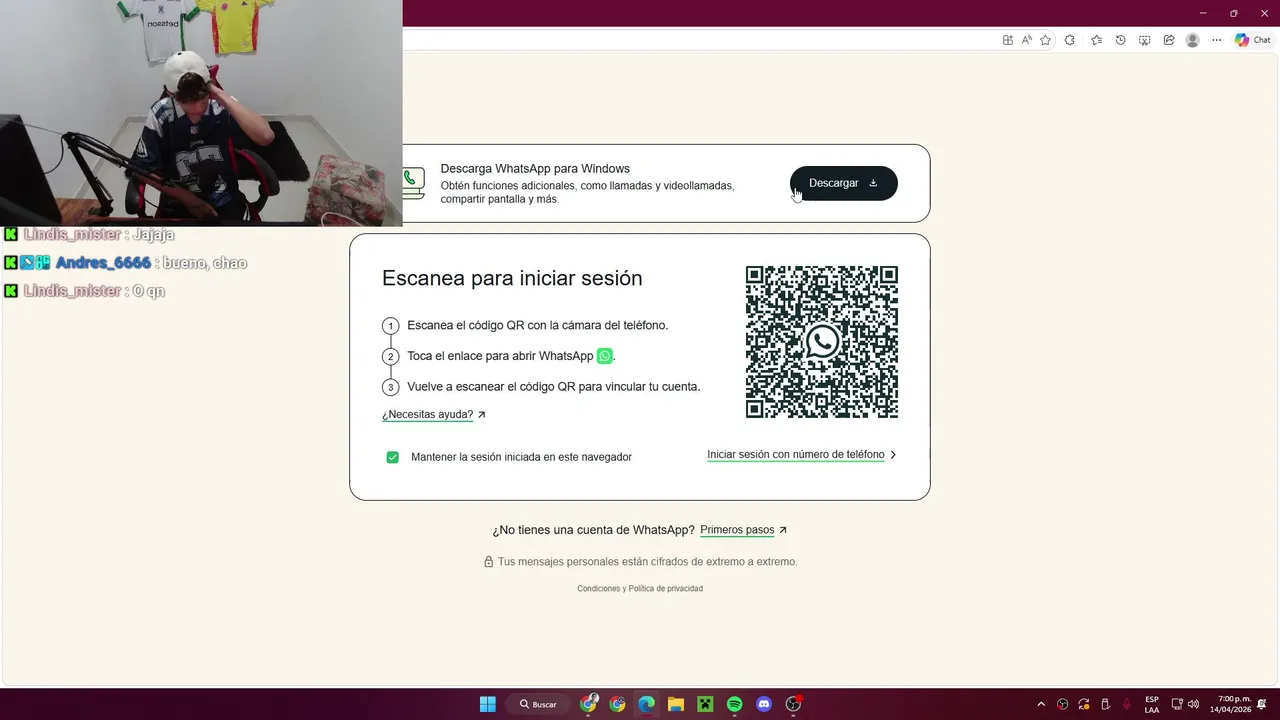Click the Buscar taskbar search box
Image resolution: width=1280 pixels, height=720 pixels.
click(538, 704)
